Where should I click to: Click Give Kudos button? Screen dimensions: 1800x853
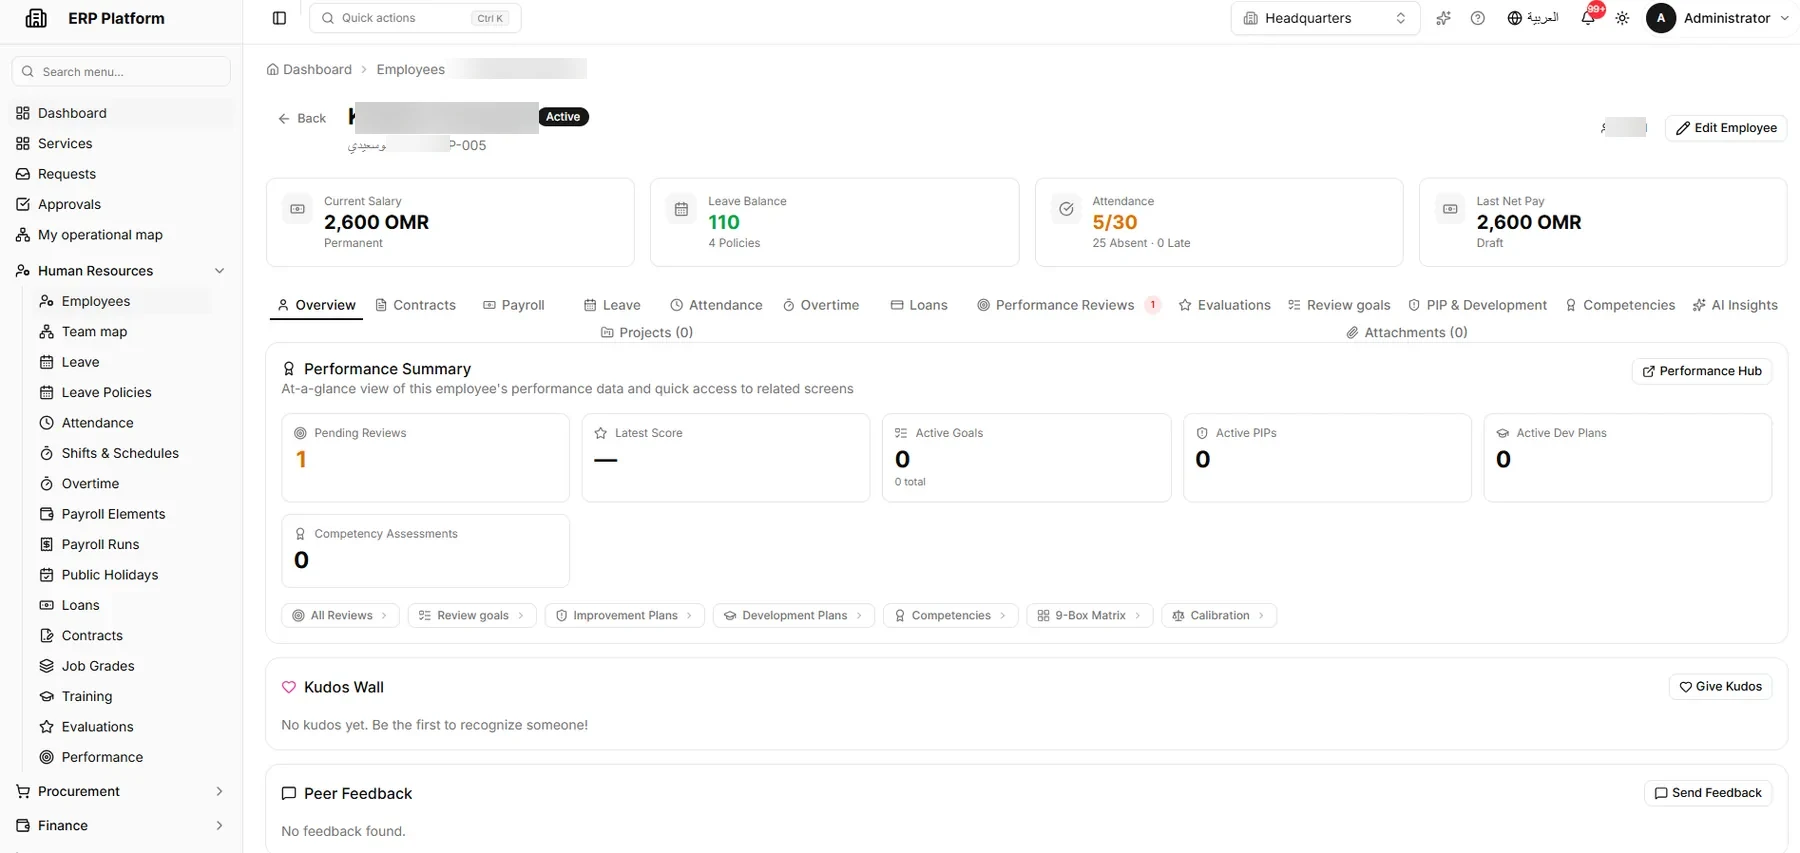(1720, 687)
